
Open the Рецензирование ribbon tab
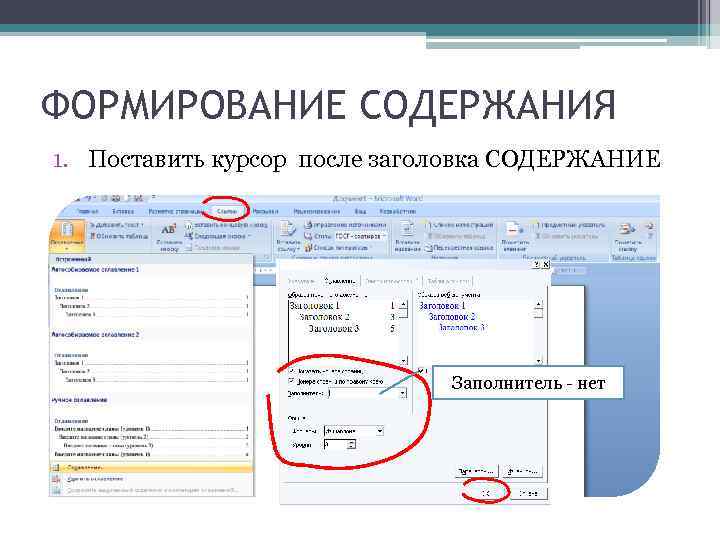pyautogui.click(x=316, y=211)
